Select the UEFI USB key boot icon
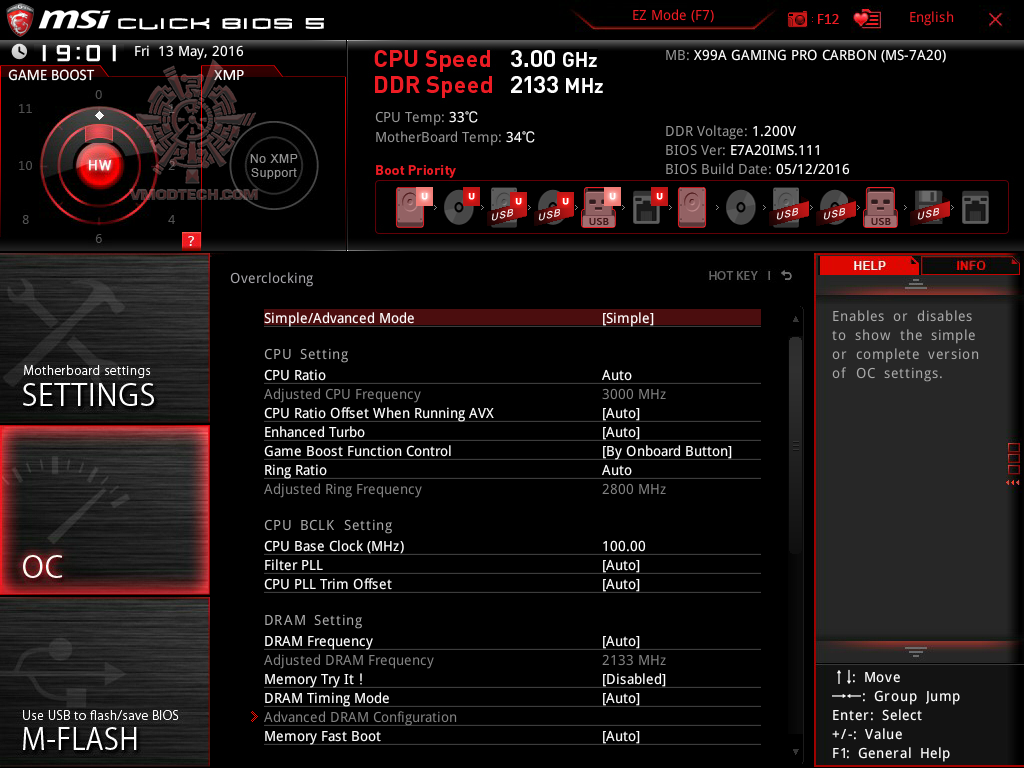The height and width of the screenshot is (768, 1024). pyautogui.click(x=601, y=207)
